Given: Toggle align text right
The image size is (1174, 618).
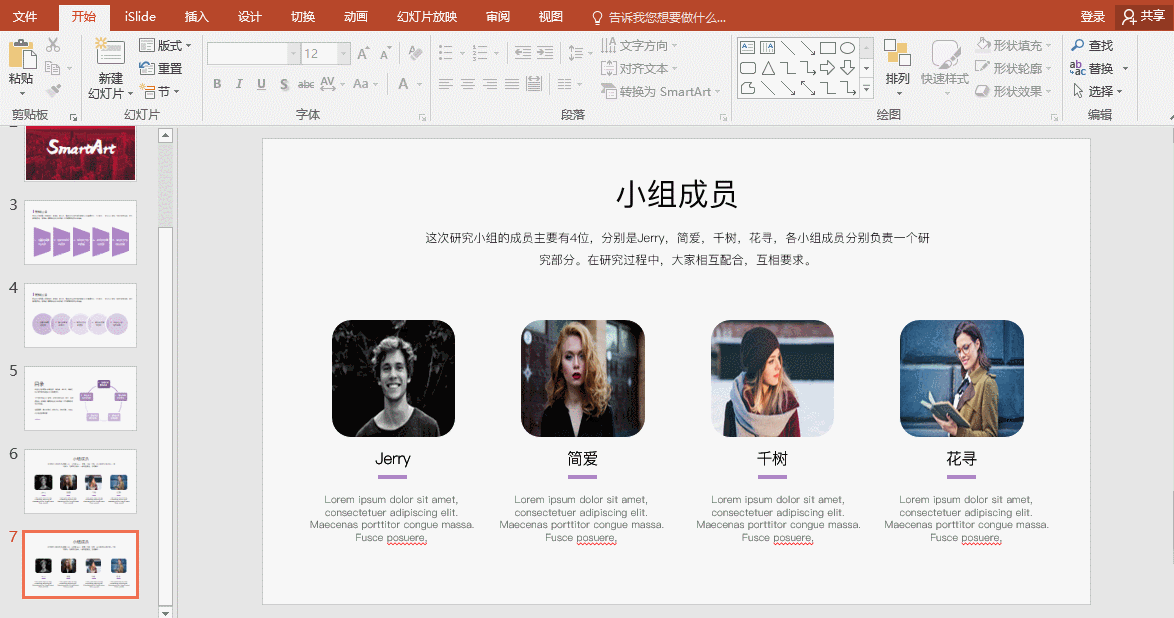Looking at the screenshot, I should point(490,84).
